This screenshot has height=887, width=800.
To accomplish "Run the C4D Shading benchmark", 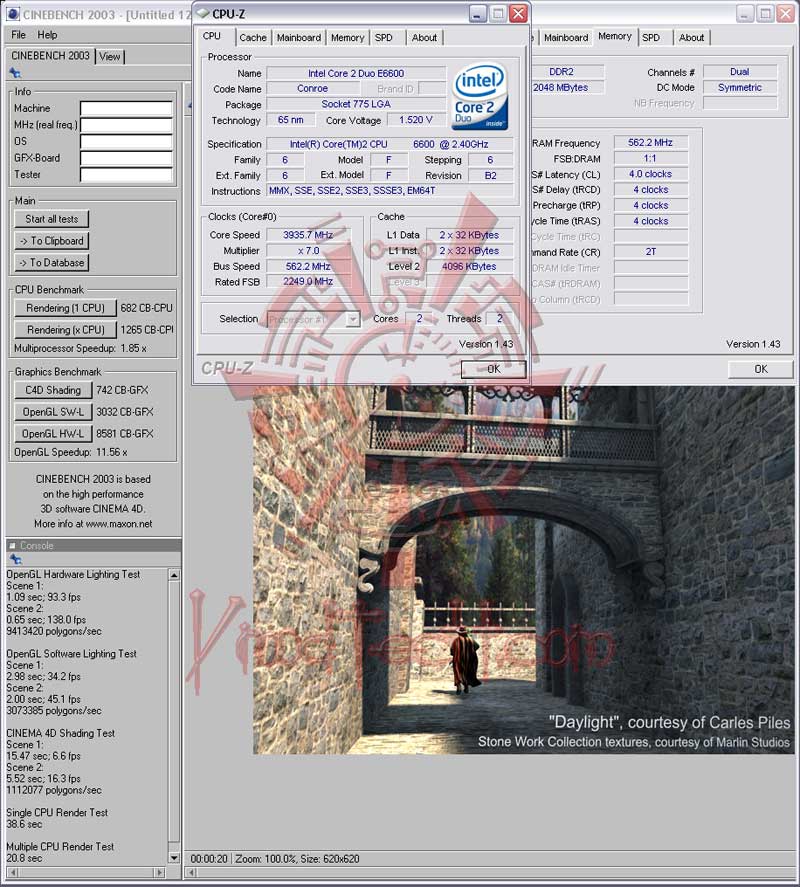I will (x=53, y=390).
